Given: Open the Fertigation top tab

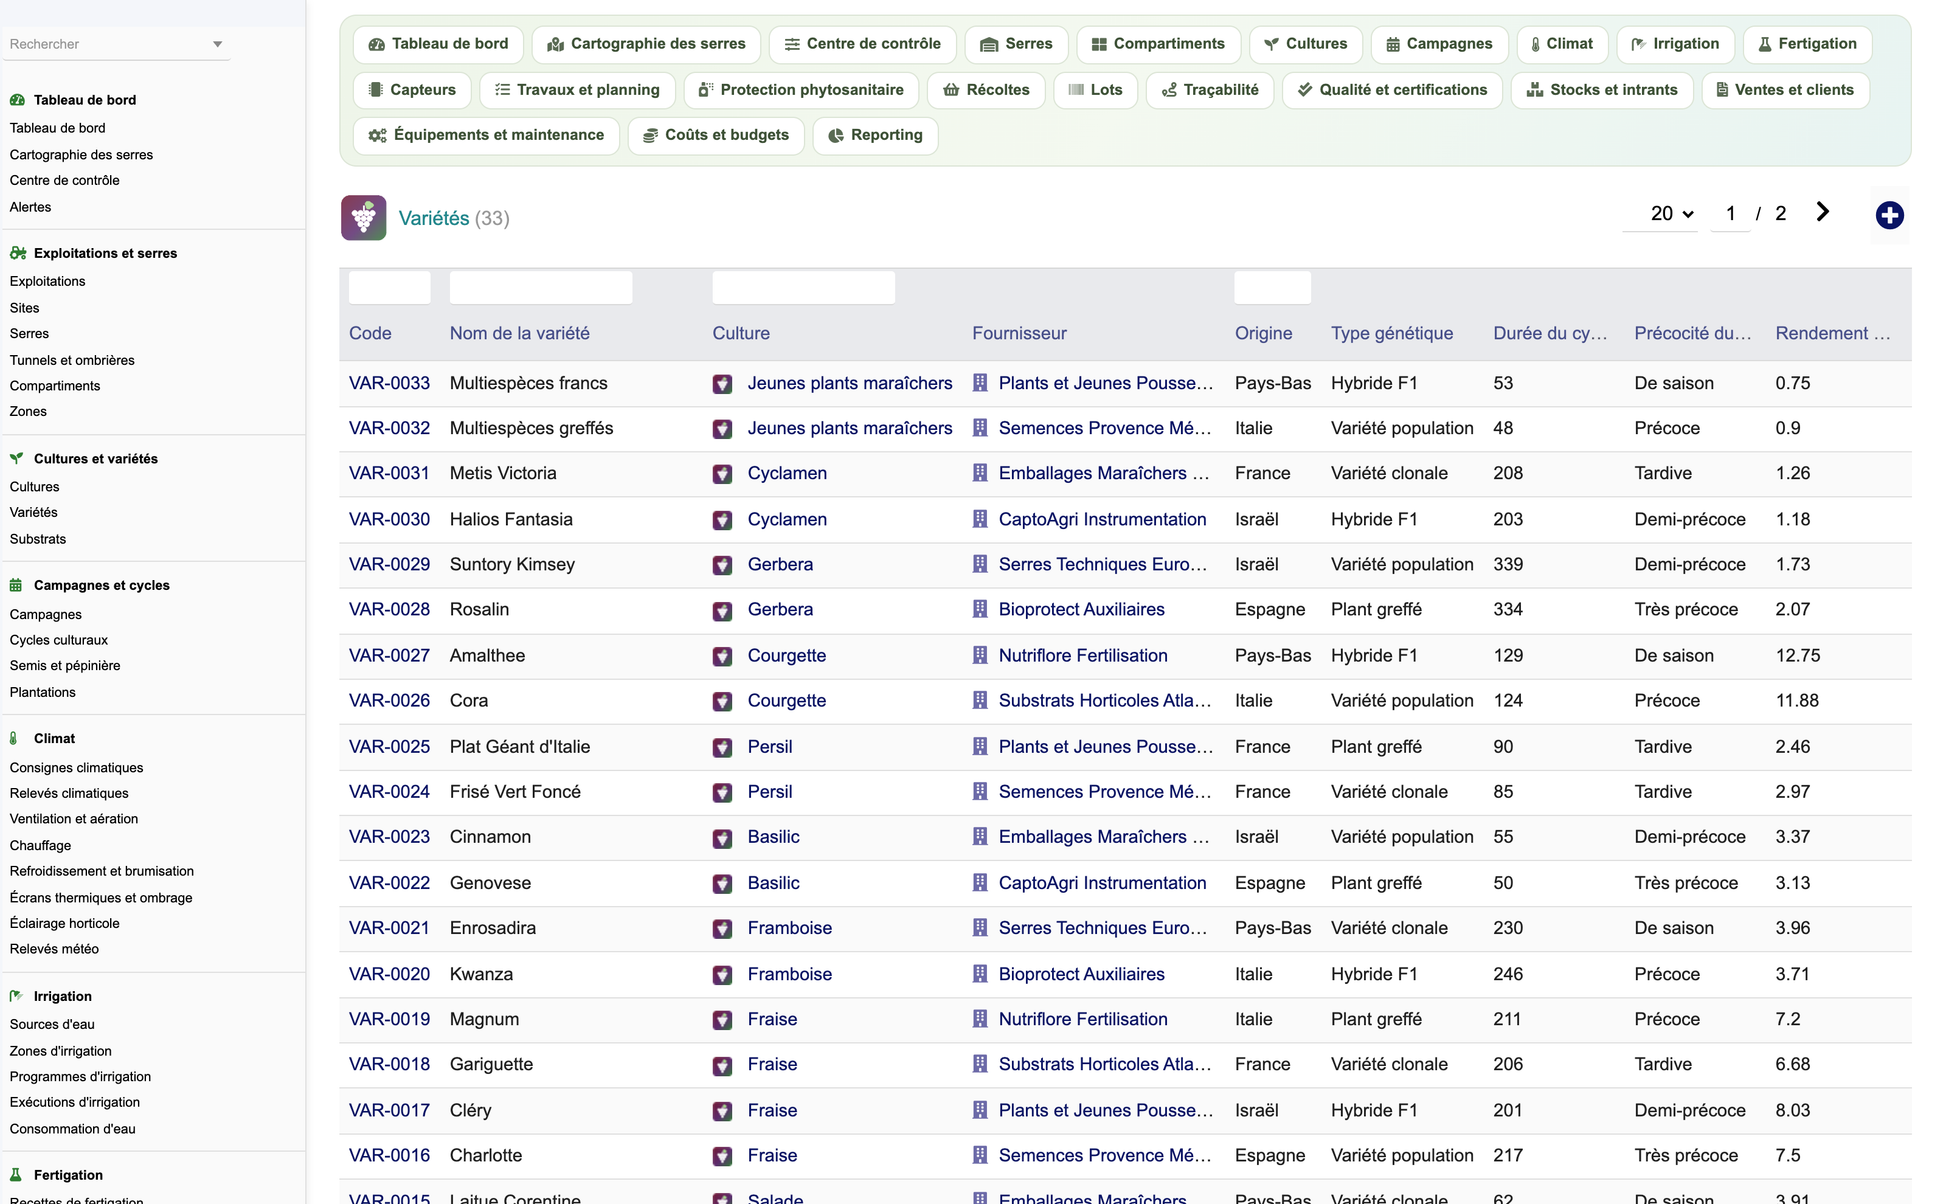Looking at the screenshot, I should click(1807, 44).
